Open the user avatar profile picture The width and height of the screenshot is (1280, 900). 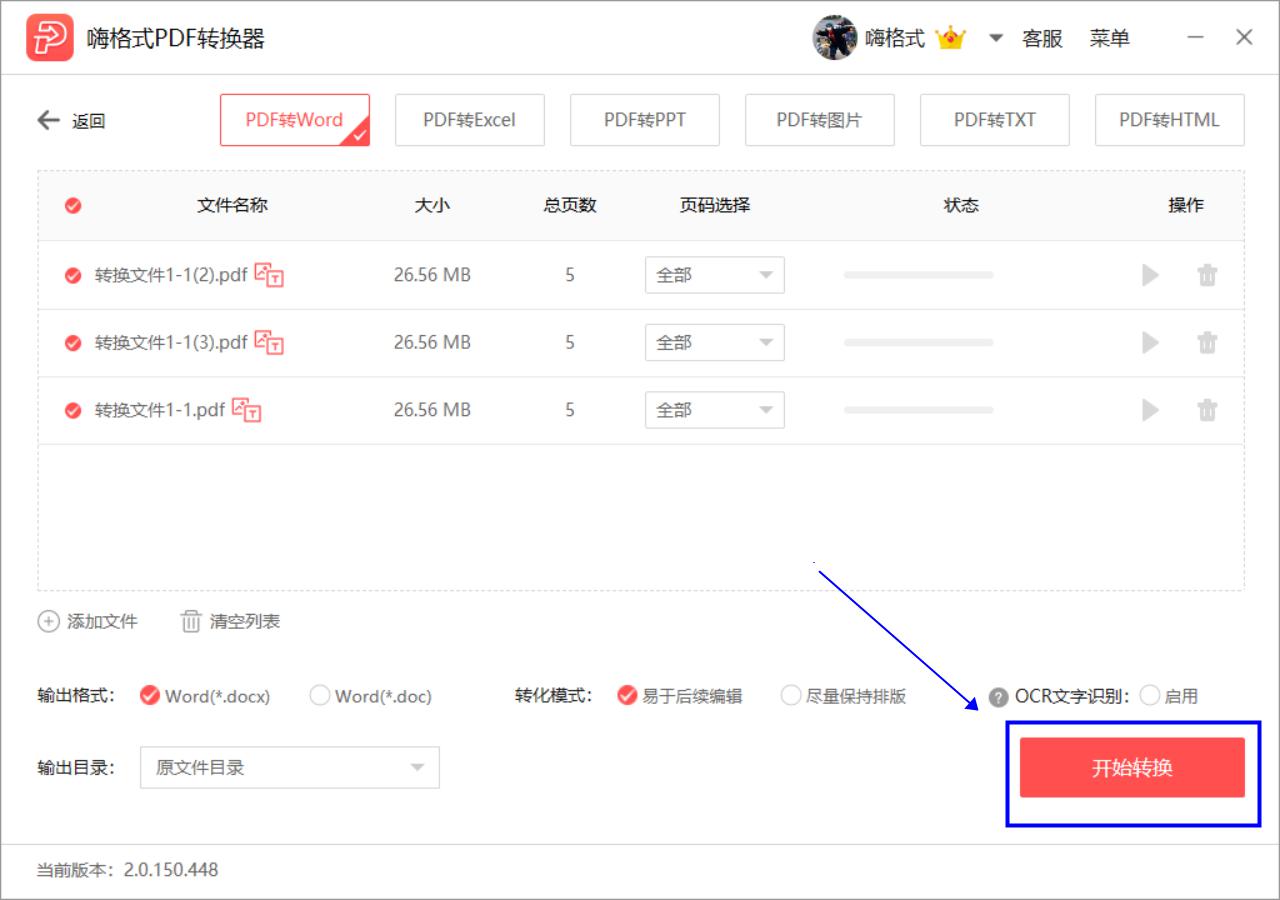point(835,38)
